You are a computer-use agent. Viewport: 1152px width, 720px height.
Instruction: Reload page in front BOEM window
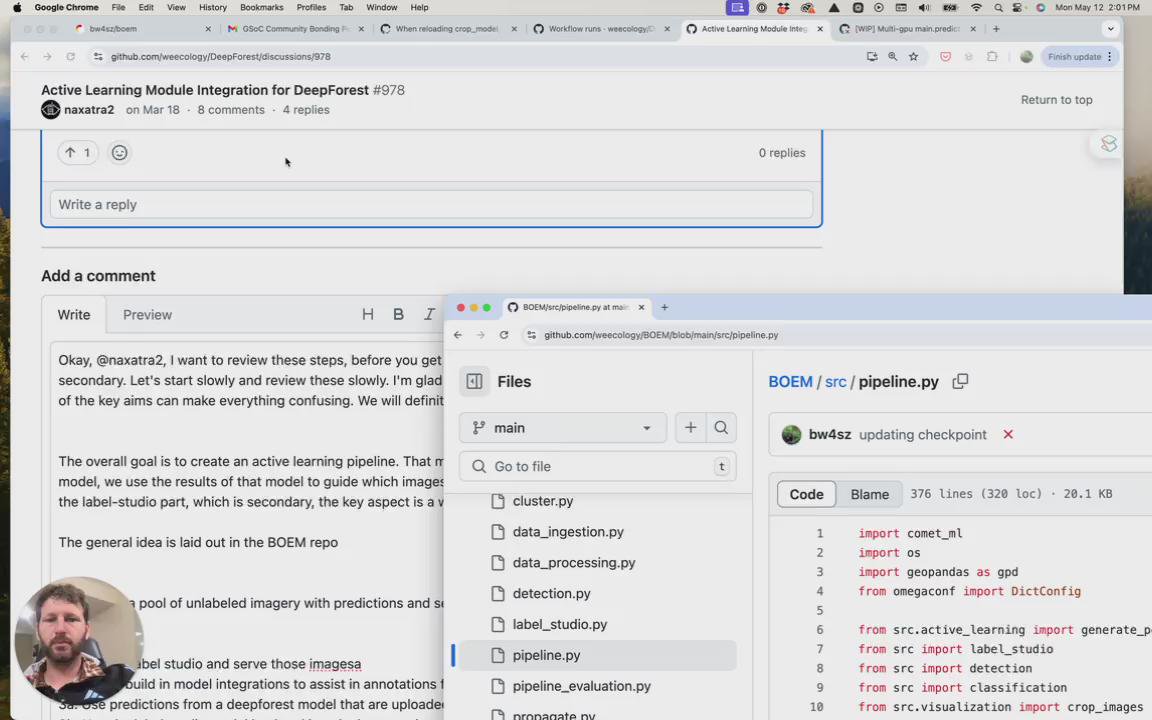coord(504,335)
